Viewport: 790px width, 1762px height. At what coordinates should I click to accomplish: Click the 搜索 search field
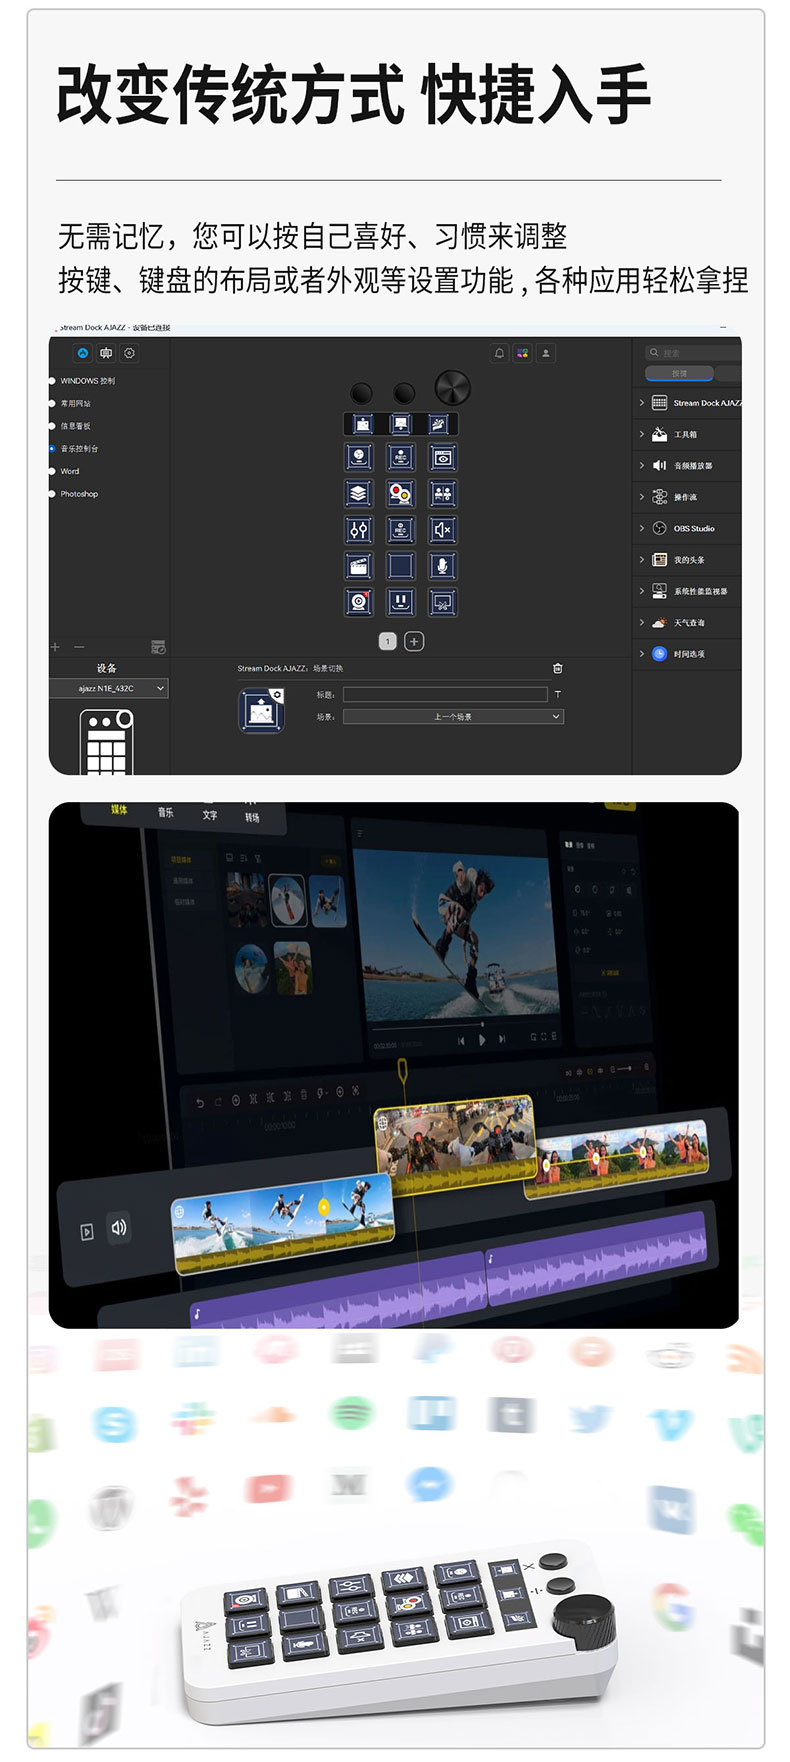tap(692, 352)
